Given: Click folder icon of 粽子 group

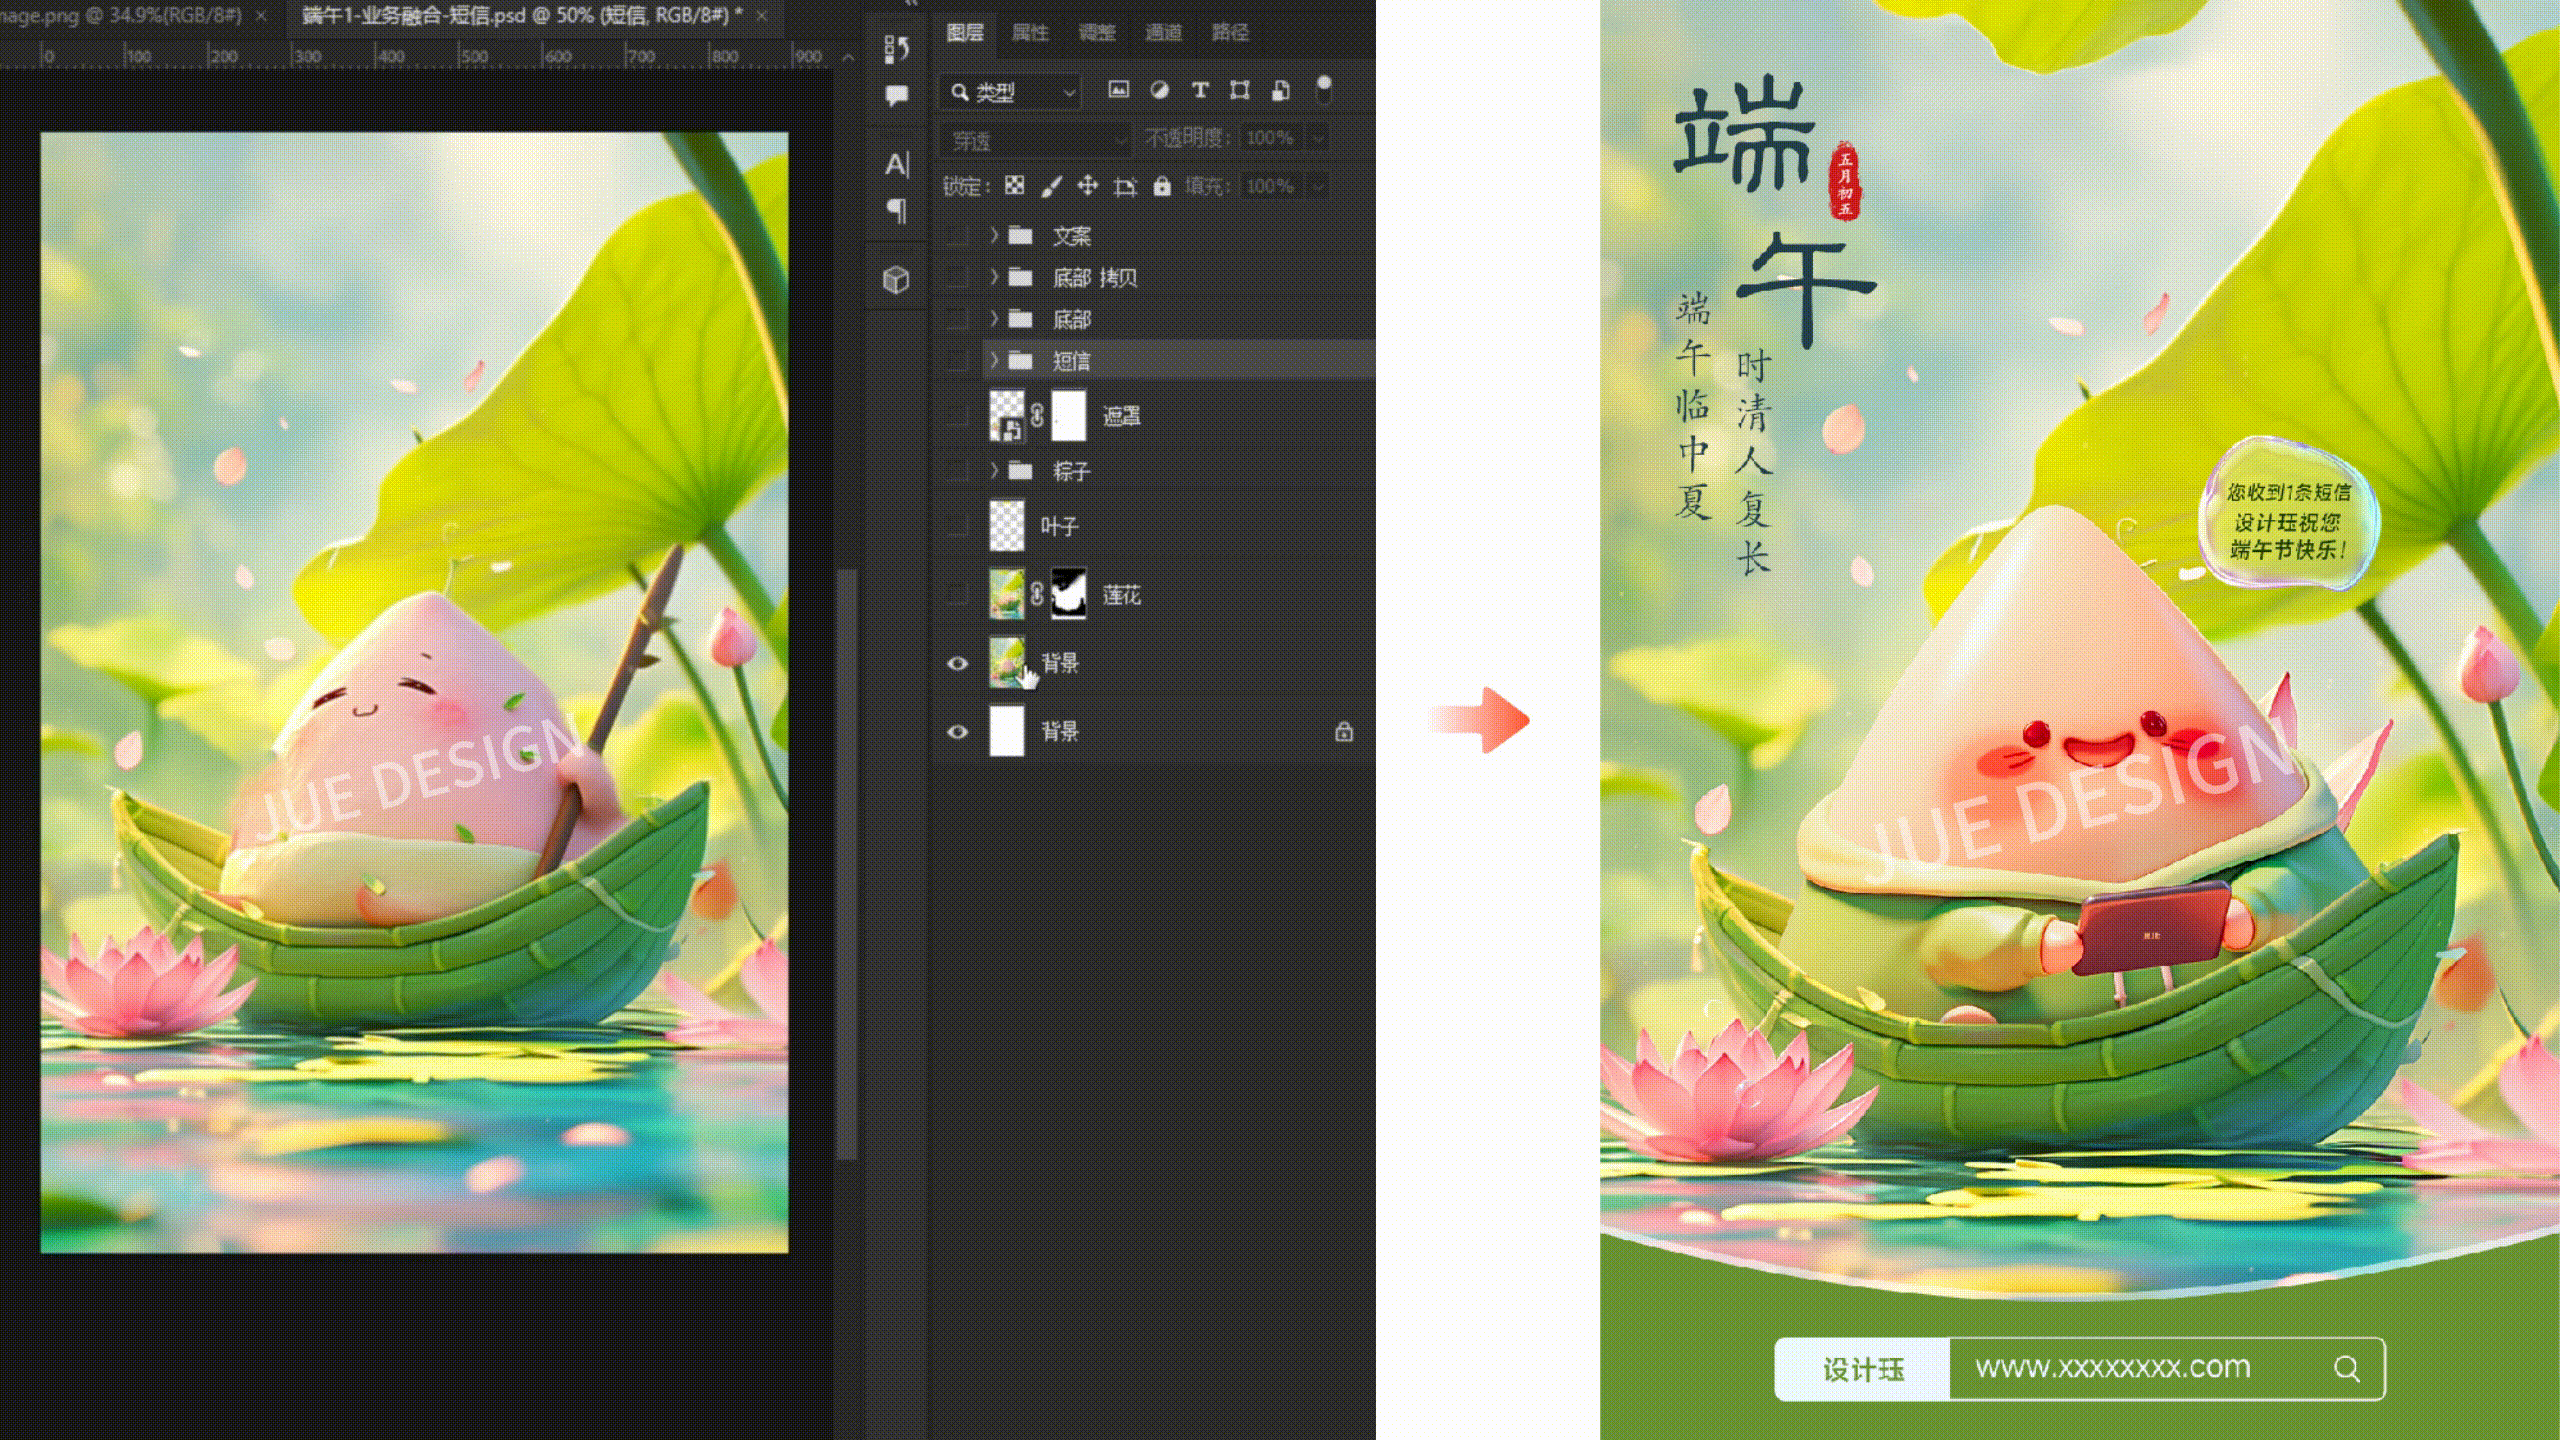Looking at the screenshot, I should coord(1020,470).
